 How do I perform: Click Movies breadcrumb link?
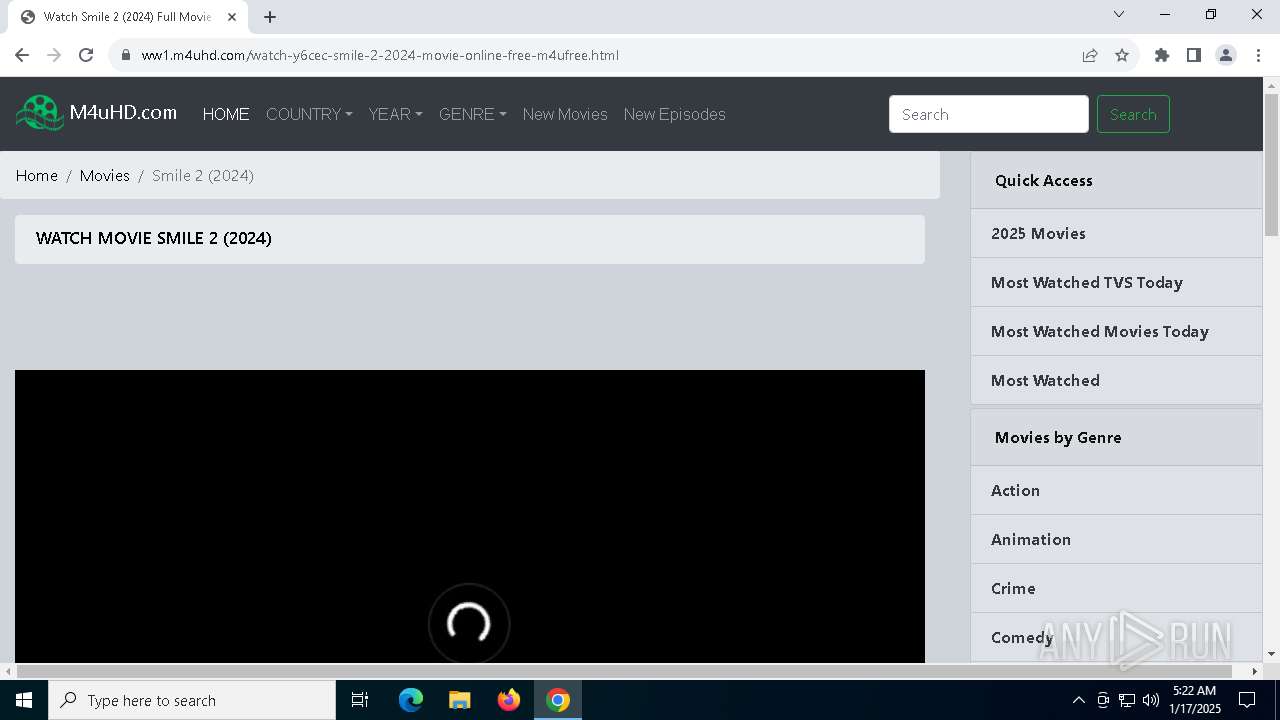(105, 175)
